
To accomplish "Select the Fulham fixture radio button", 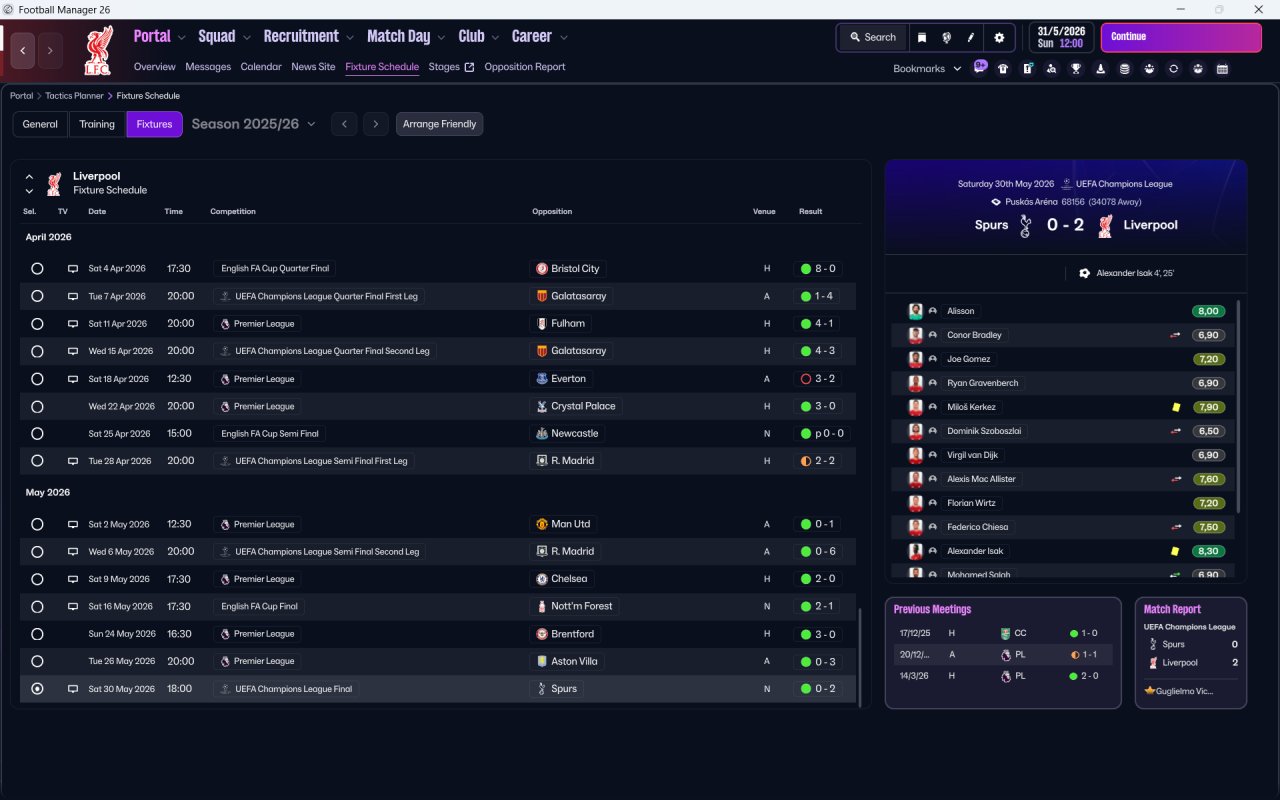I will click(37, 324).
